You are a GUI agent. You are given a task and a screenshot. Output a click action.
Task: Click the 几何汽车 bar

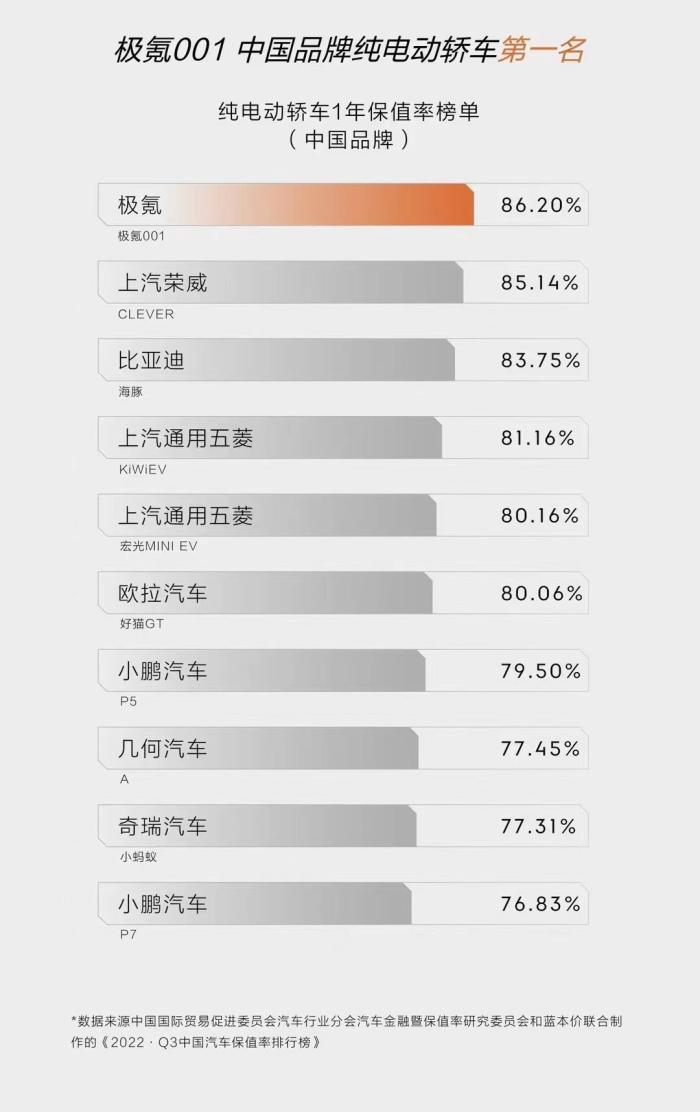coord(258,748)
